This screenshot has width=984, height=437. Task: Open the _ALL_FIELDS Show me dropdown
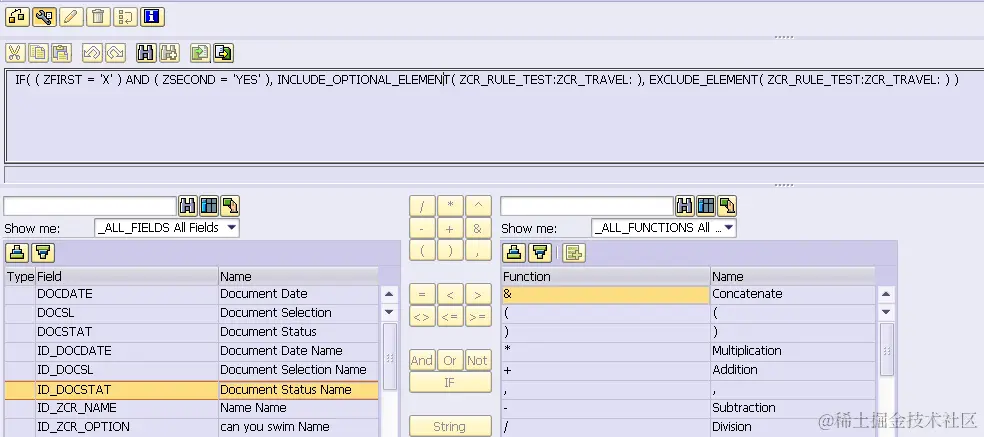(x=167, y=227)
